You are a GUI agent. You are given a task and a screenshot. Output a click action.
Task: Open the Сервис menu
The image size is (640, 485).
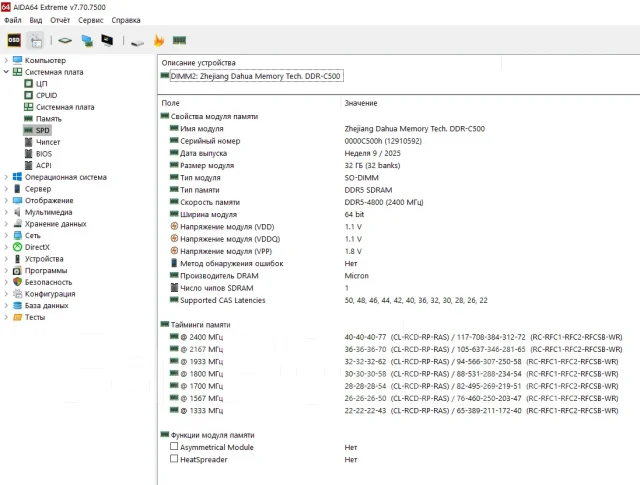(91, 20)
